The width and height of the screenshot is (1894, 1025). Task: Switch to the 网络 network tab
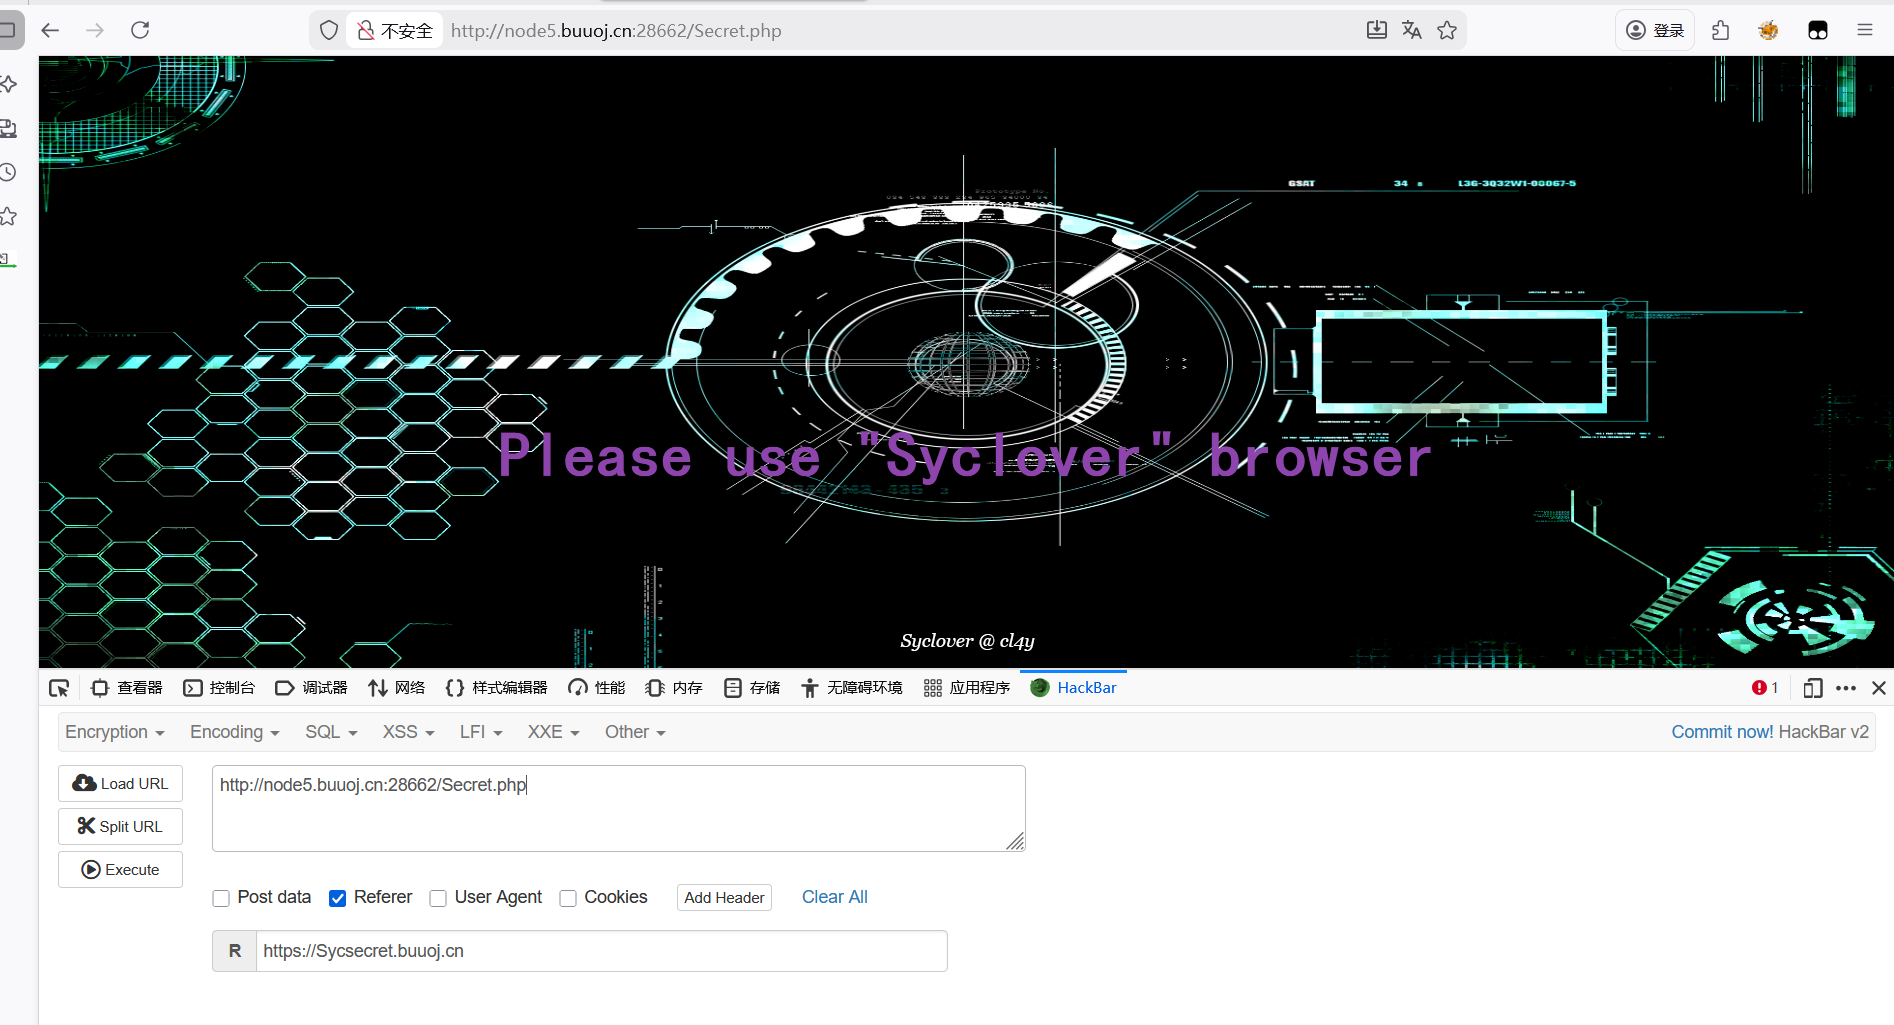[x=397, y=688]
